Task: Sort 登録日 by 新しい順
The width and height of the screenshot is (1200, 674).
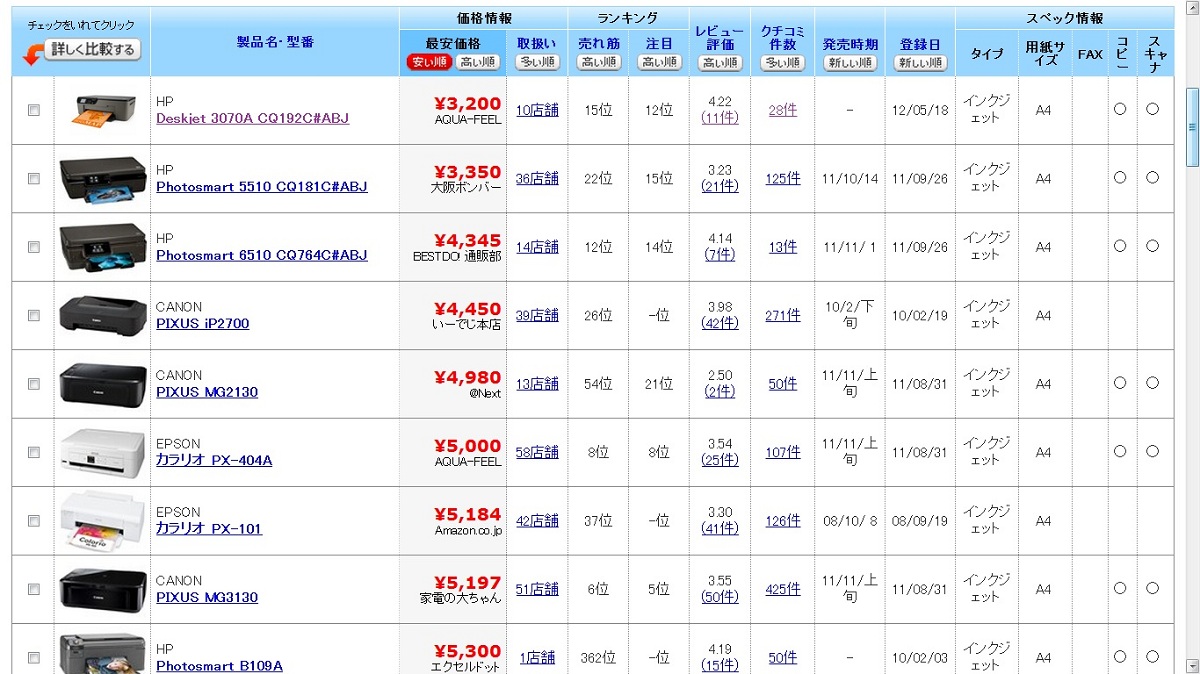Action: point(920,63)
